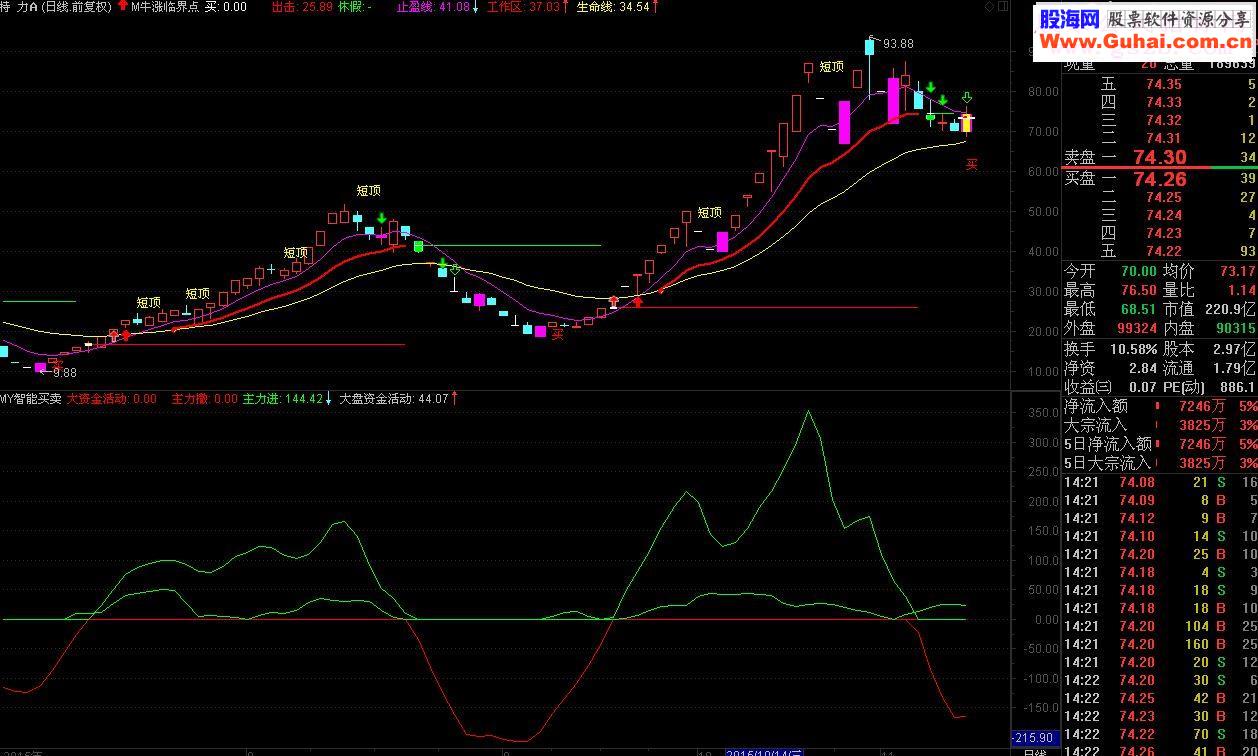The width and height of the screenshot is (1258, 756).
Task: Click the 93.88 high price label
Action: click(x=899, y=44)
